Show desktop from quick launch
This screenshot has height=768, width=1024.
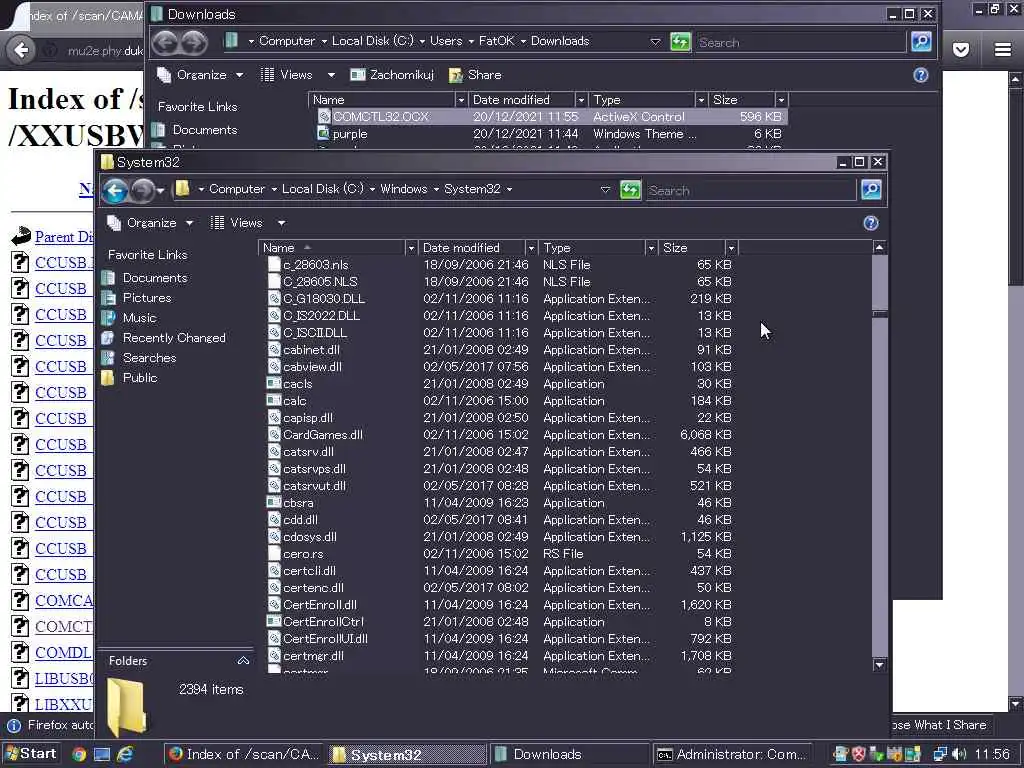point(102,754)
